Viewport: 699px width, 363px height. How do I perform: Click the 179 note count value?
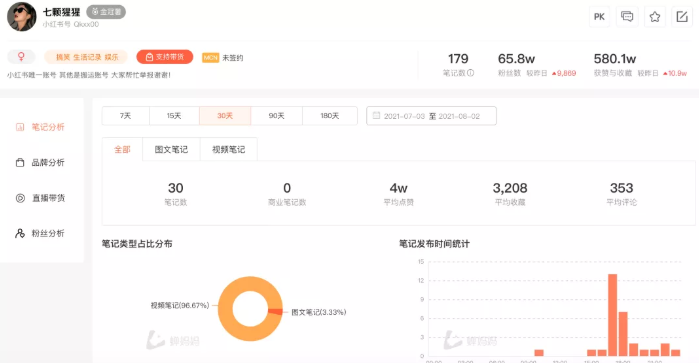point(458,59)
